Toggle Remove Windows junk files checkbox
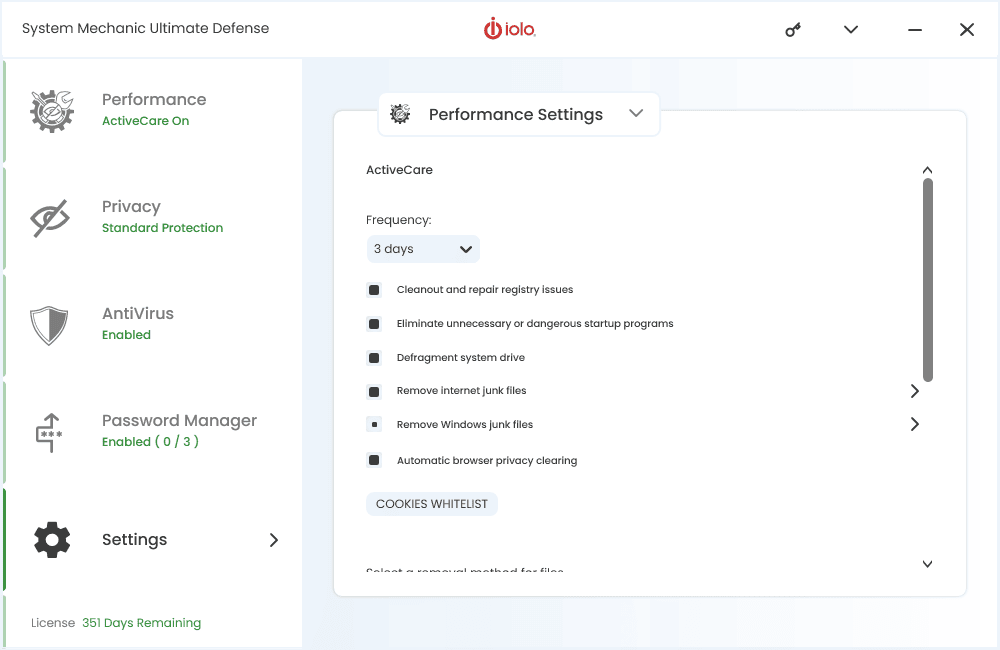The image size is (1000, 650). tap(374, 424)
